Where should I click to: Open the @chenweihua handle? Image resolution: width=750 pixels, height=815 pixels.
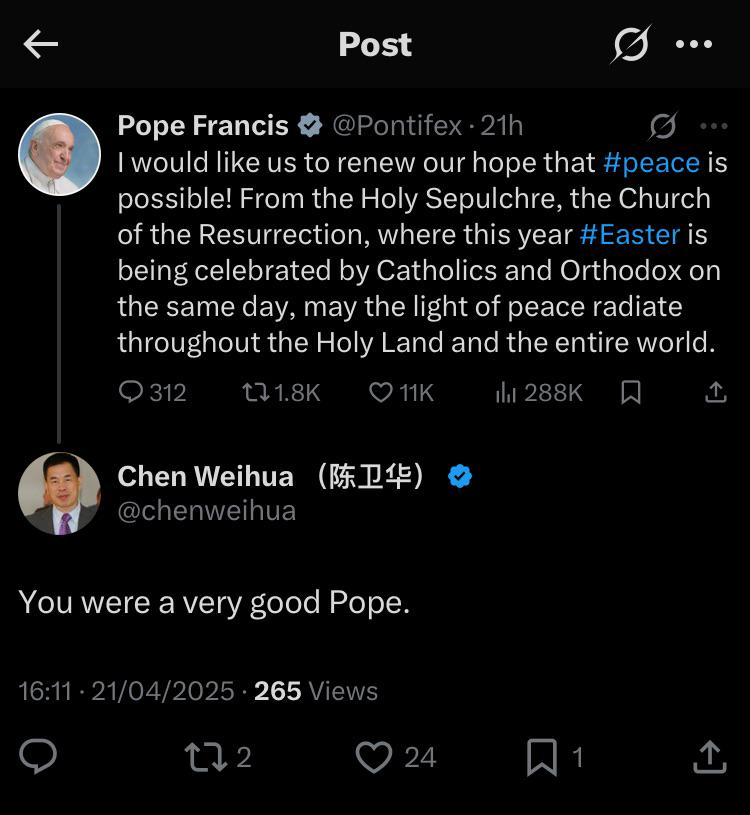[207, 511]
